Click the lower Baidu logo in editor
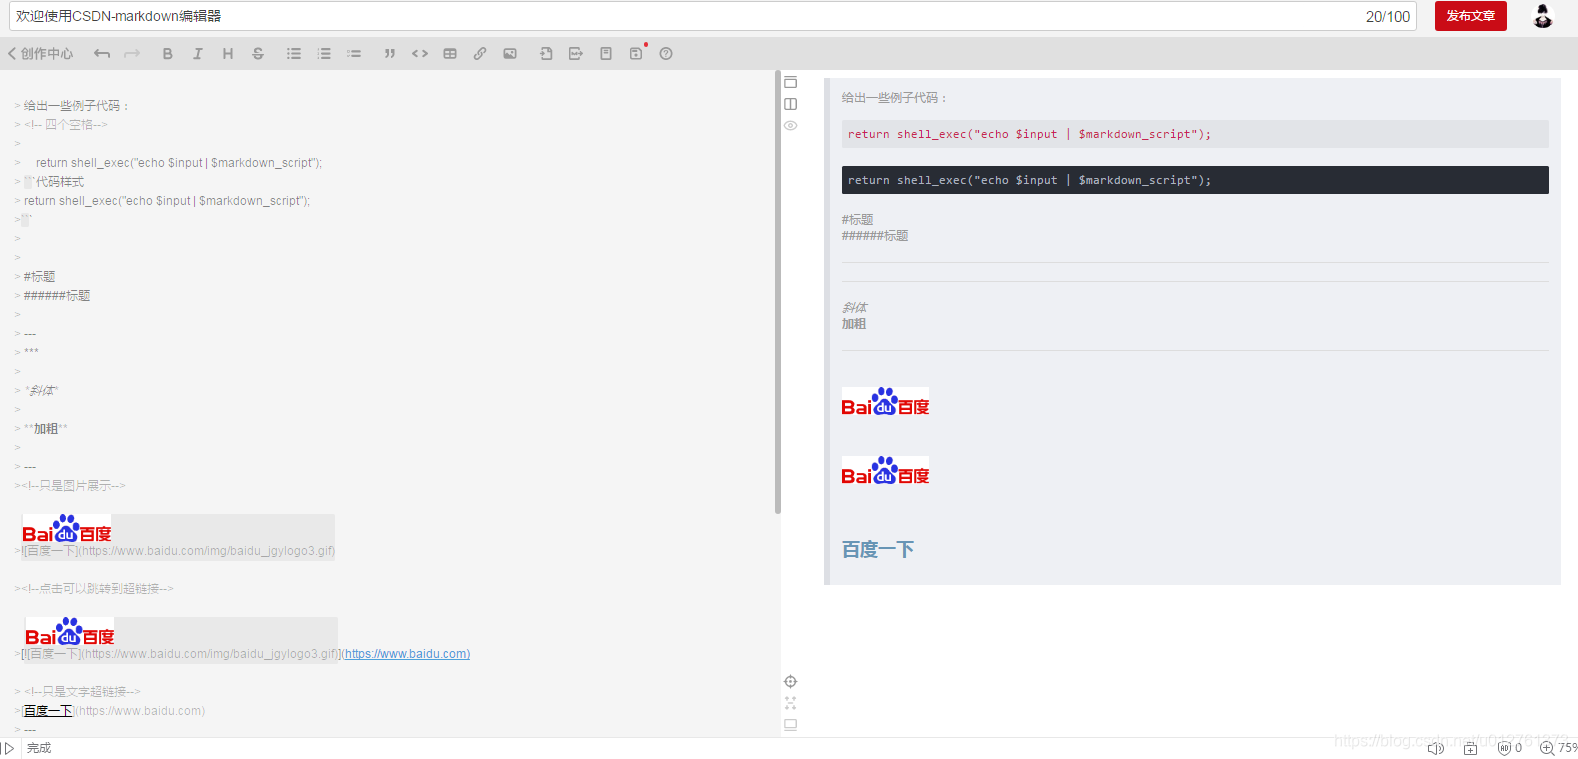The image size is (1578, 759). (69, 632)
